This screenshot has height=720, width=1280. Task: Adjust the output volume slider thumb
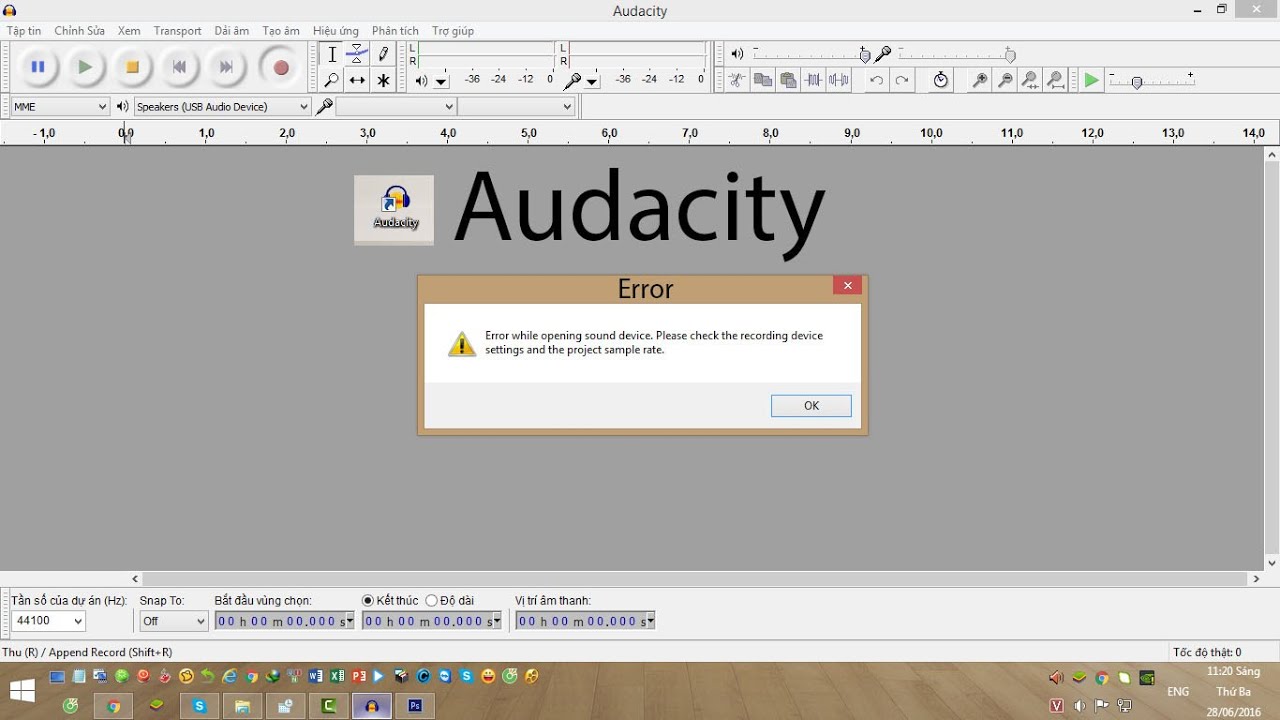(x=865, y=55)
